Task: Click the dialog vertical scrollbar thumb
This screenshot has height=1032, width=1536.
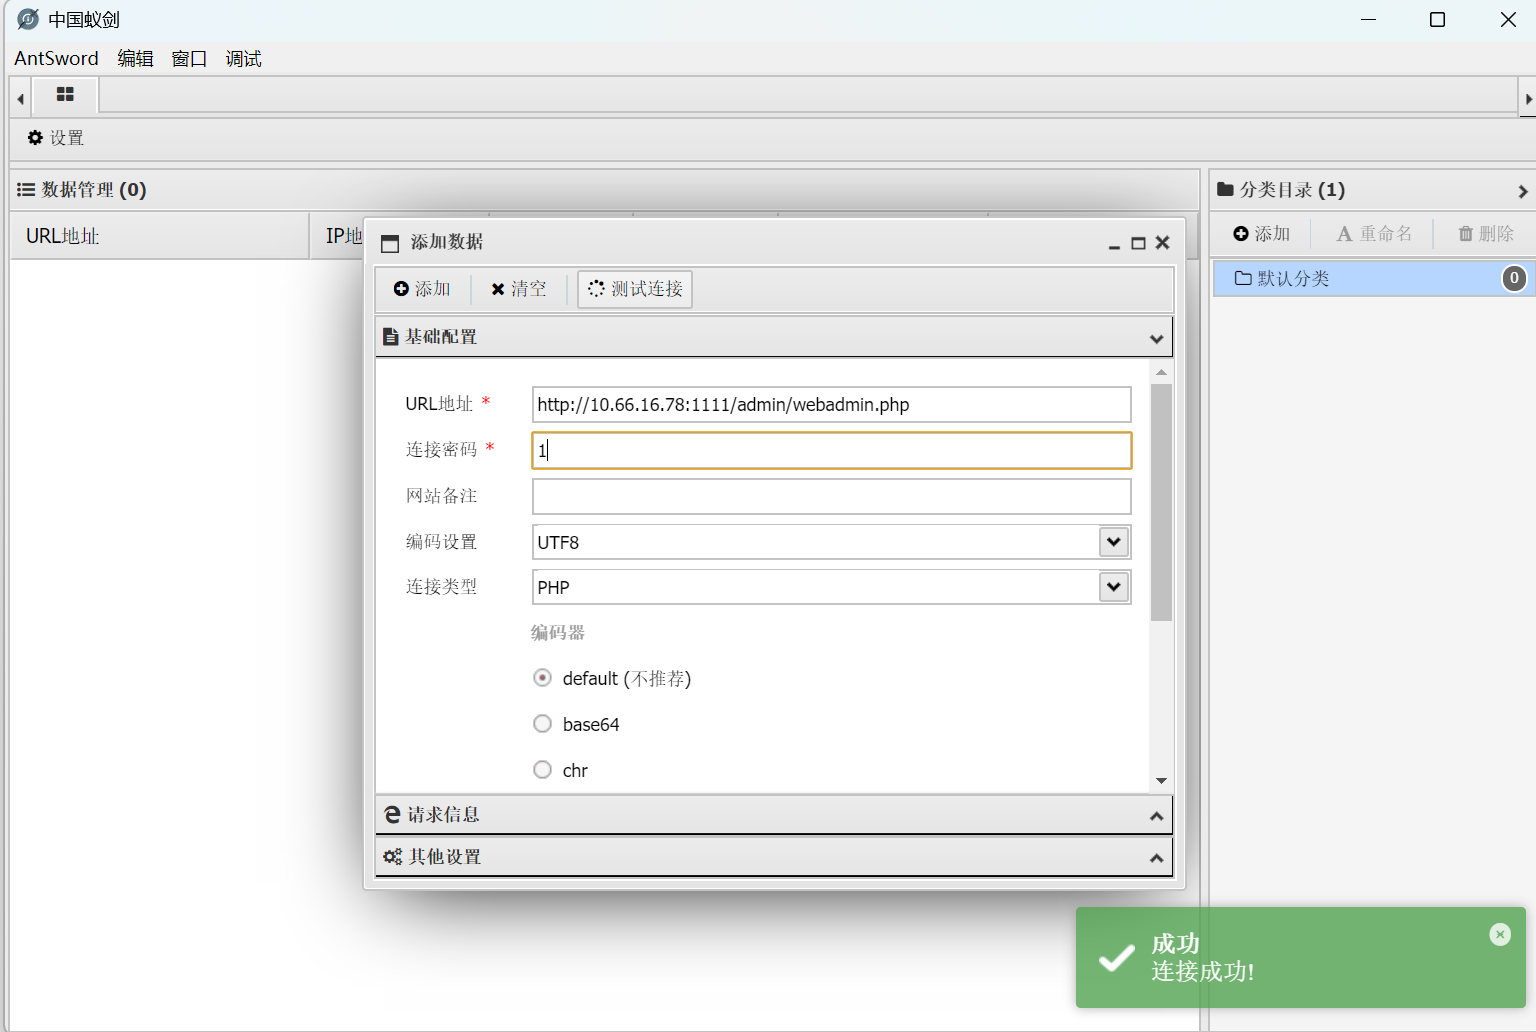Action: [1161, 502]
